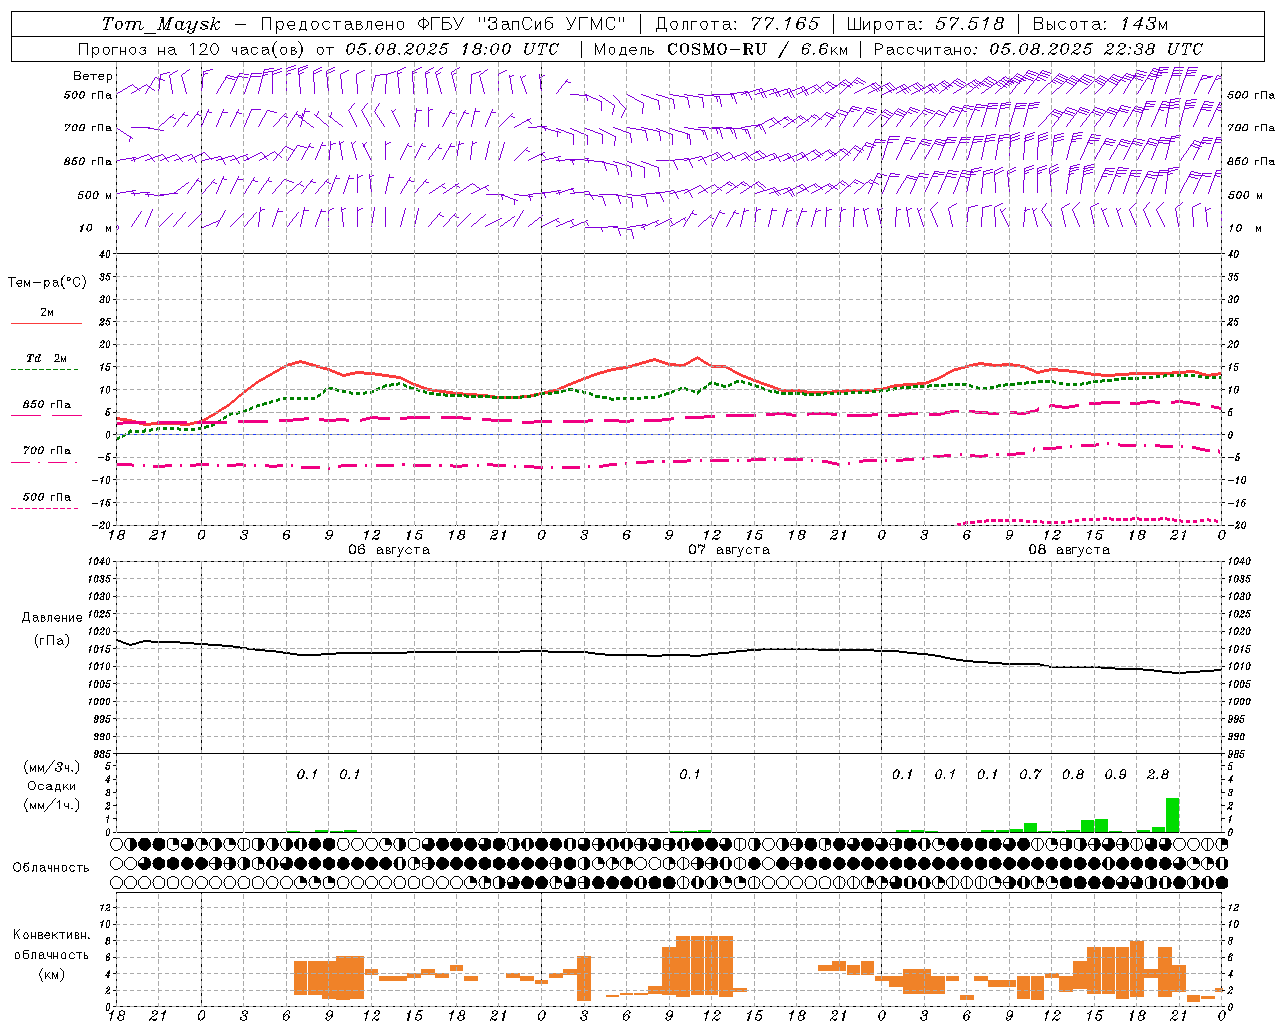Click the (мм/3ч.) unit label

click(x=51, y=767)
